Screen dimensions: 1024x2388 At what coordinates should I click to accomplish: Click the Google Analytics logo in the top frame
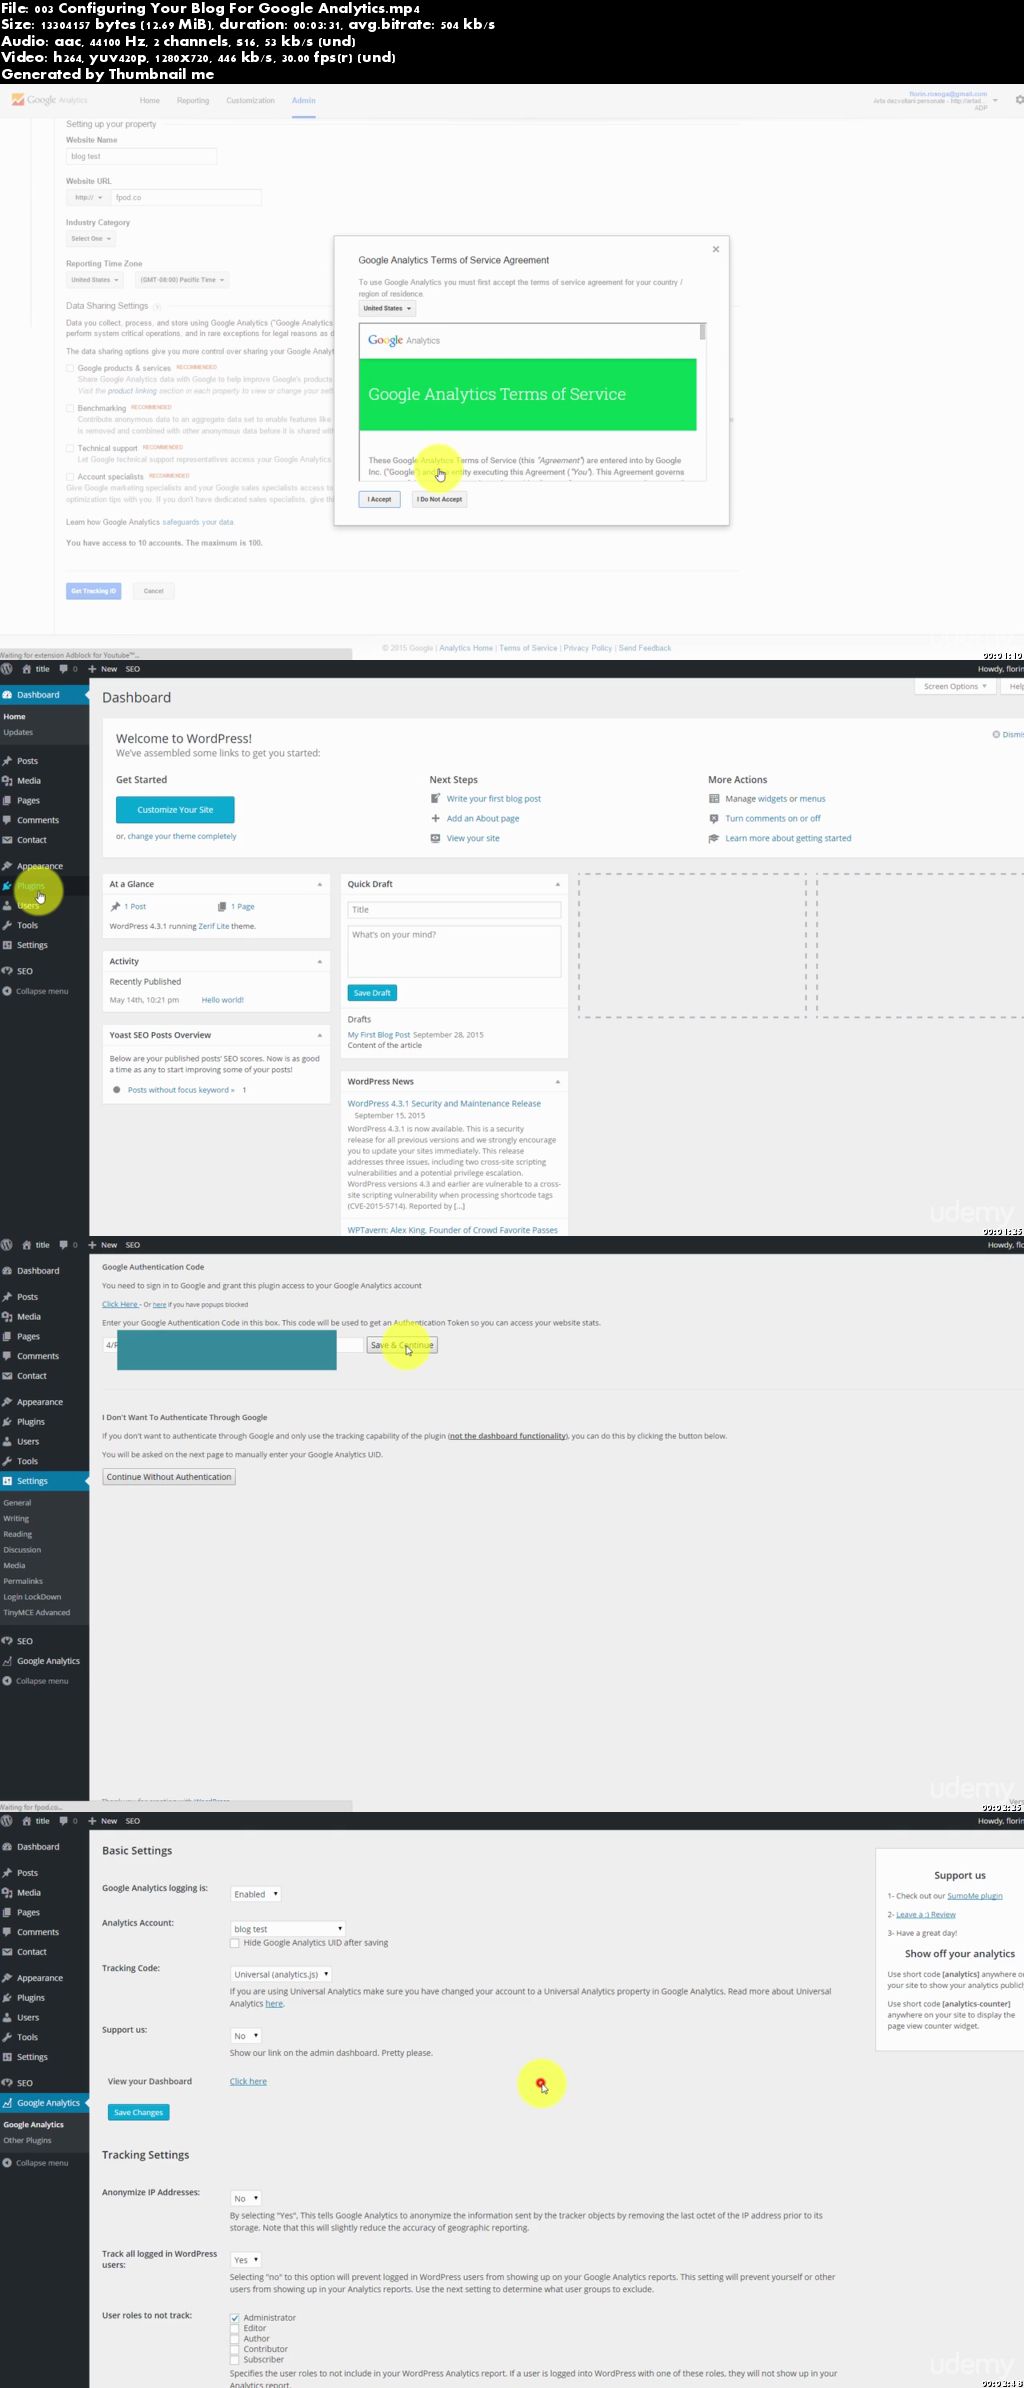click(x=49, y=100)
